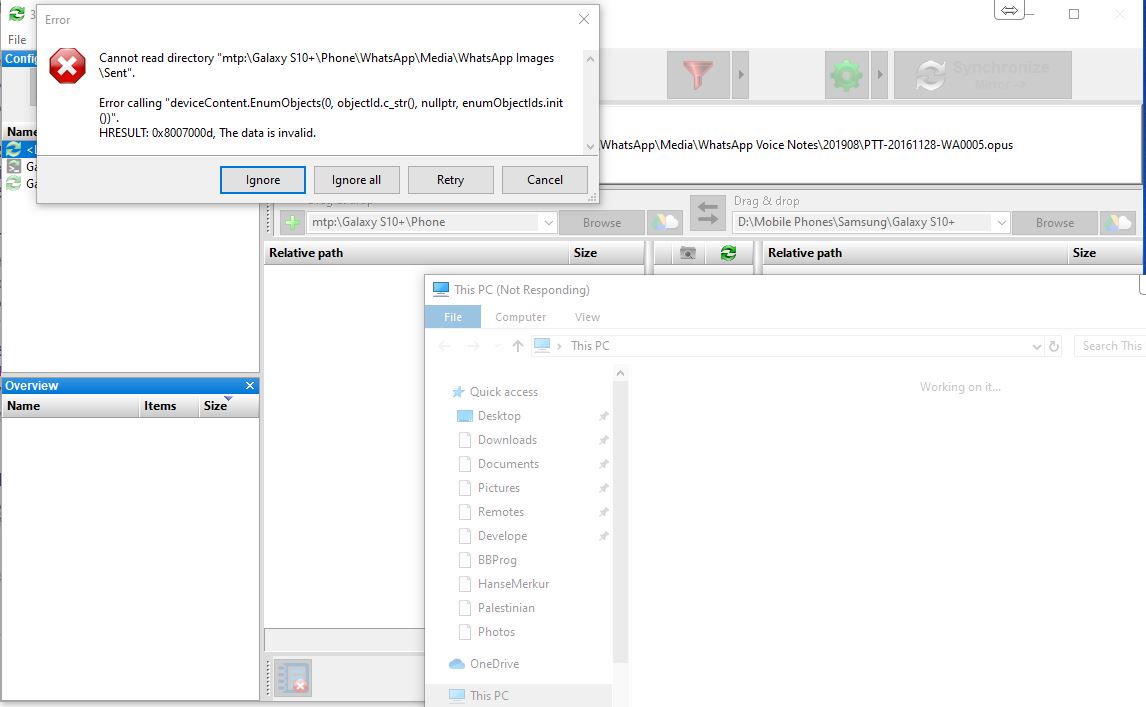Select HanseMerkur folder in Quick access
This screenshot has width=1146, height=707.
point(513,584)
